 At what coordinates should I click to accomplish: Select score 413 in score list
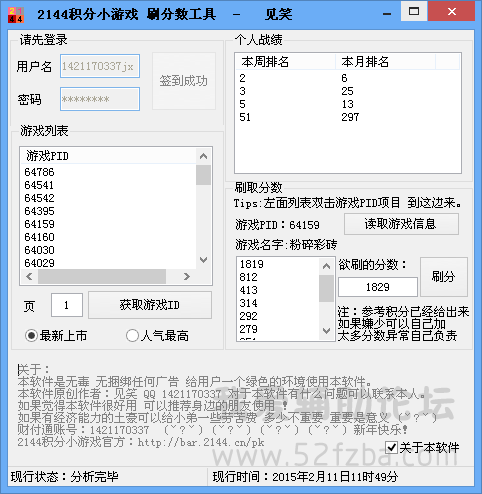point(249,290)
